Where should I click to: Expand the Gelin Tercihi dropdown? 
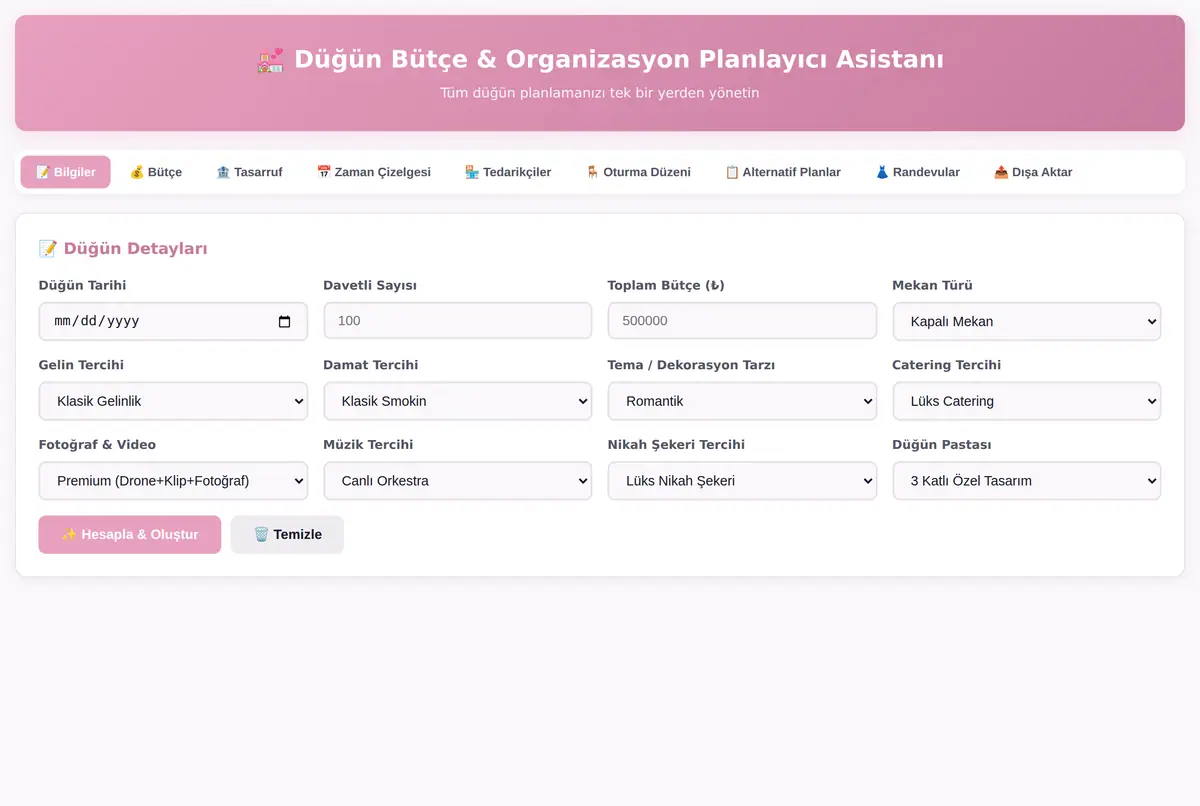point(173,401)
